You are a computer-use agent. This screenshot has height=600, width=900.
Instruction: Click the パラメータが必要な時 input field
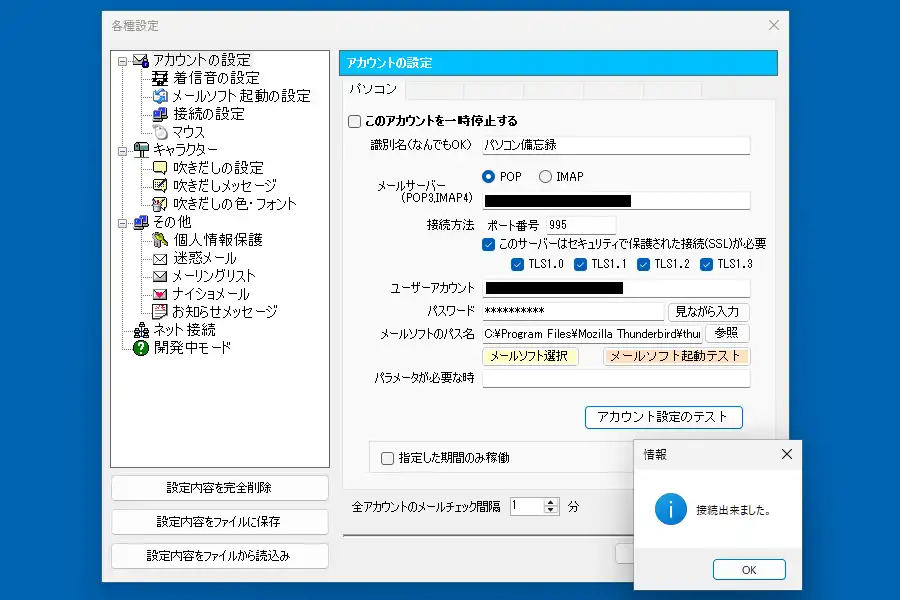pos(616,378)
